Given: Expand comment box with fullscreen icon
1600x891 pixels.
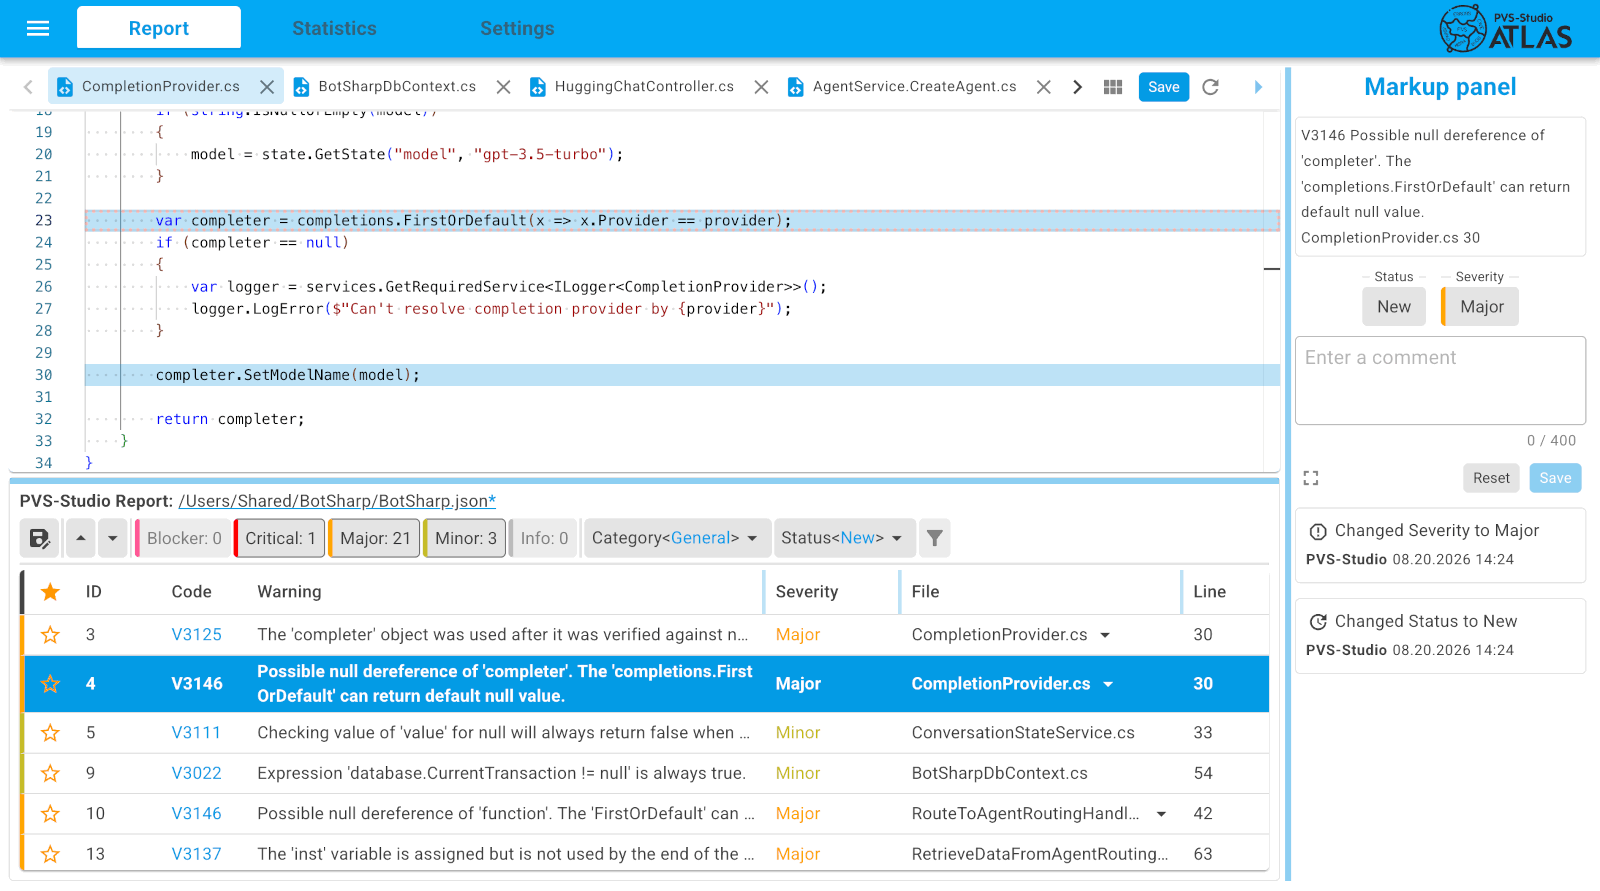Looking at the screenshot, I should click(x=1311, y=478).
